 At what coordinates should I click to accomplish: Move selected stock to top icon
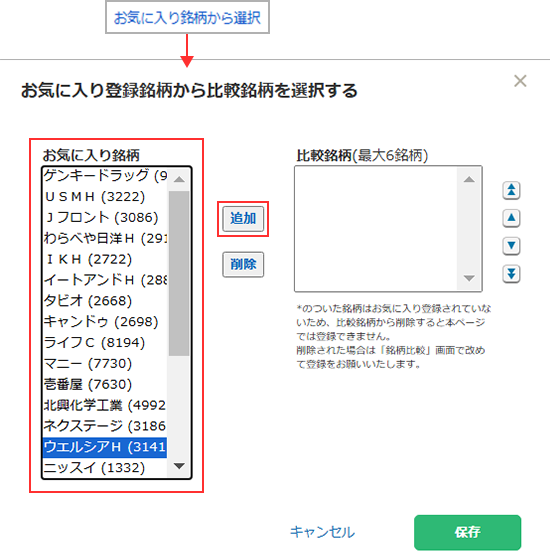click(x=511, y=190)
